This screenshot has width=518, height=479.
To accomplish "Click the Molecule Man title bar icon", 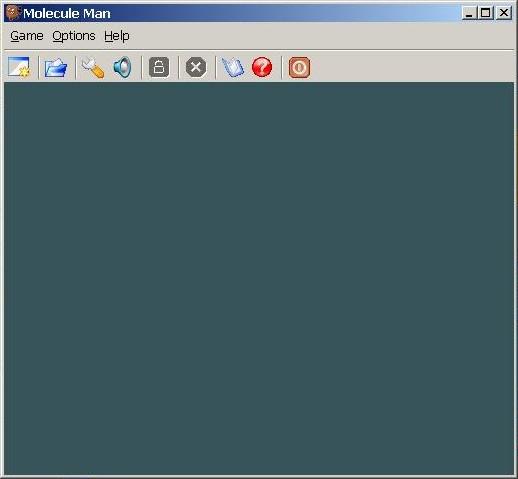I will coord(13,13).
